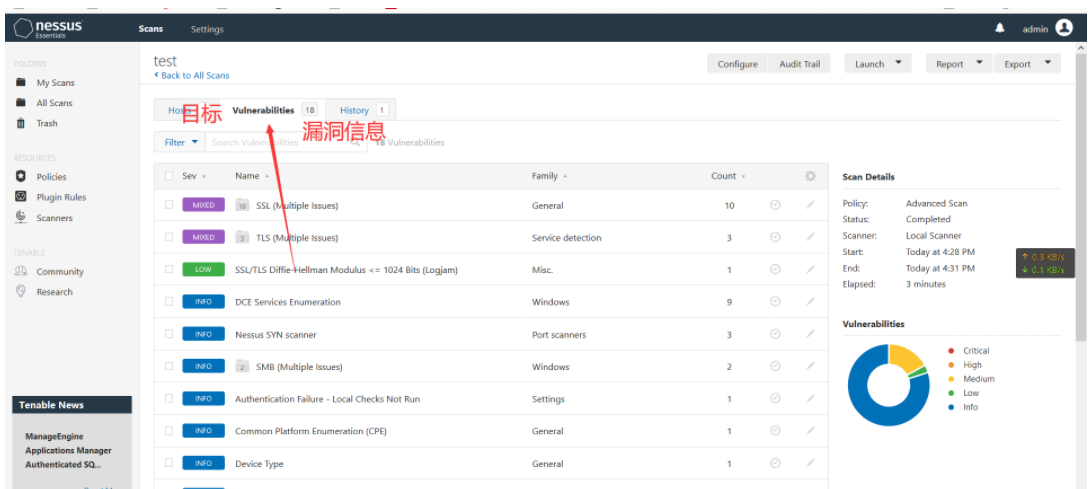Click the Policies shield icon
Screen dimensions: 1088x489
point(21,176)
